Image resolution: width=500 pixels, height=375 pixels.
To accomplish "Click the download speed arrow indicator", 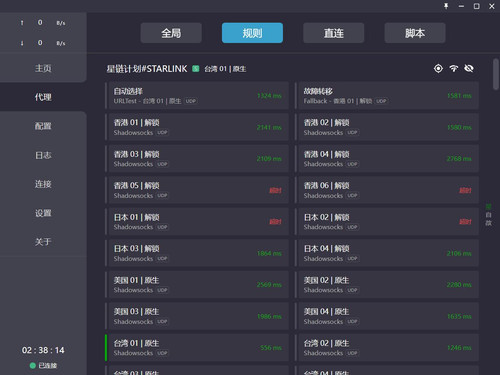I will [x=22, y=43].
